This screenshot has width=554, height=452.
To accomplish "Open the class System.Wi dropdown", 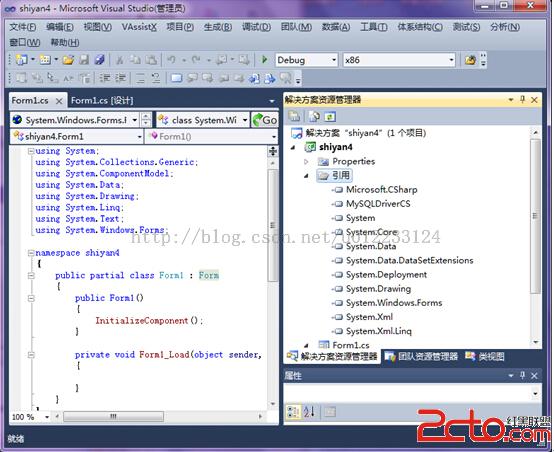I will click(245, 120).
